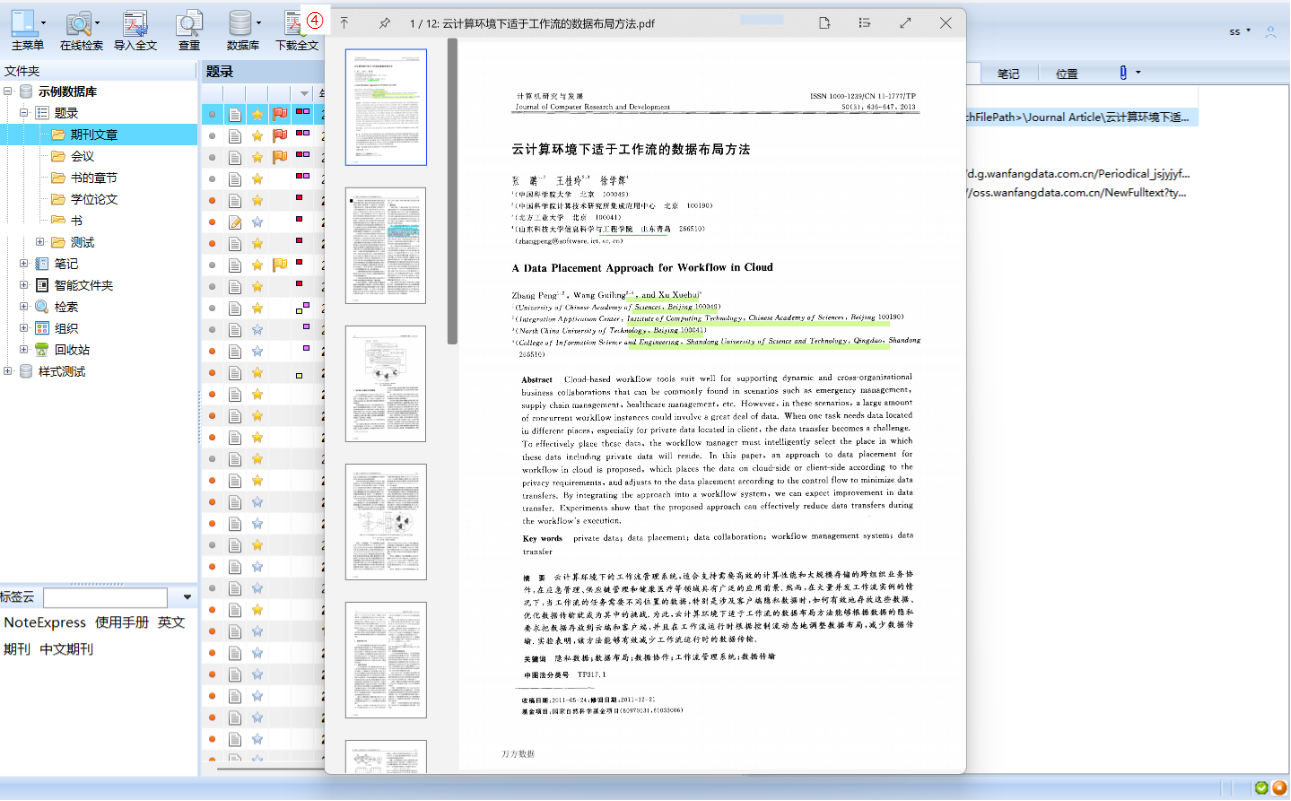
Task: Click the 导入全文 import full text icon
Action: click(135, 22)
